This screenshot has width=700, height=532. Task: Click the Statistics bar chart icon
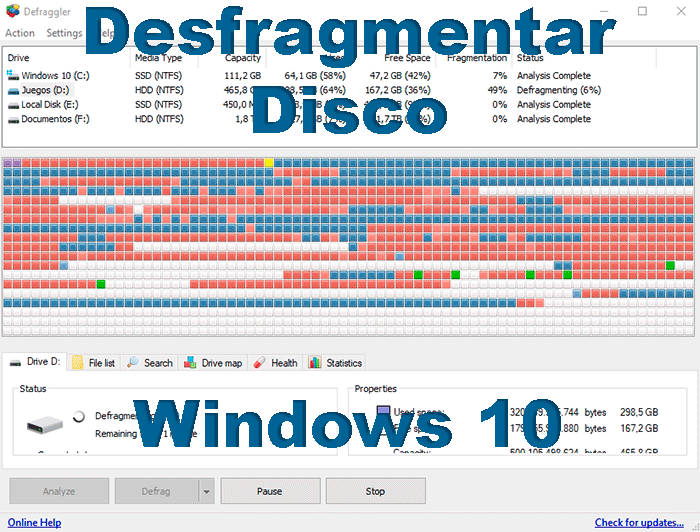pyautogui.click(x=315, y=362)
